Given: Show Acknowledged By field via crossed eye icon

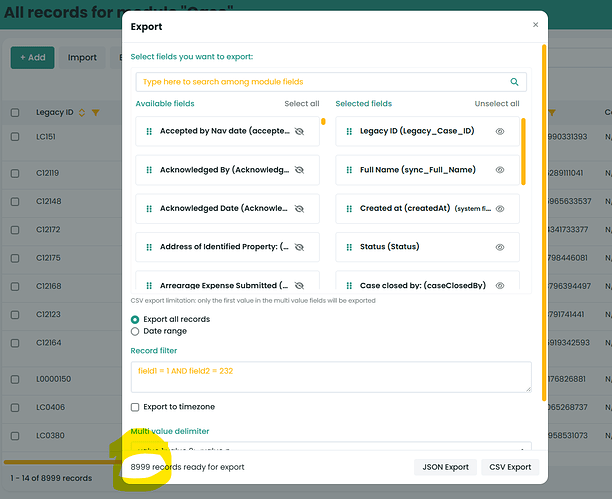Looking at the screenshot, I should coord(299,170).
